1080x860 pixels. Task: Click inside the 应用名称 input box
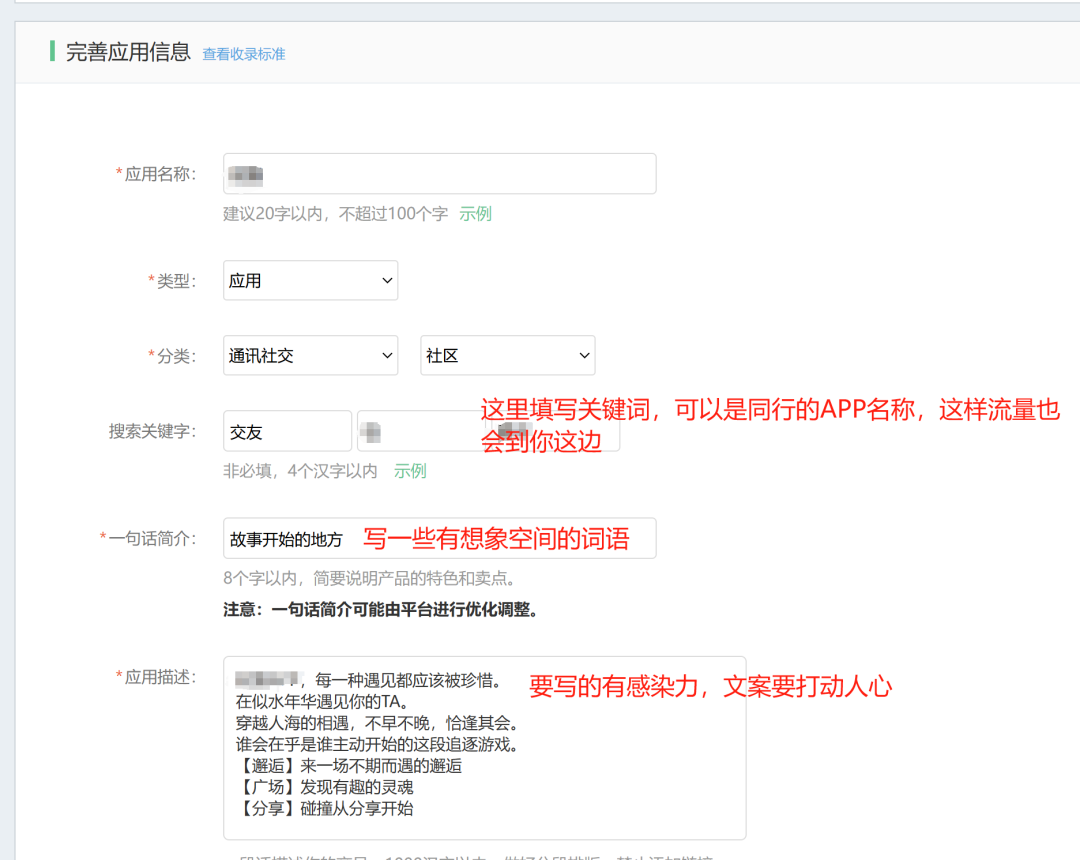438,173
